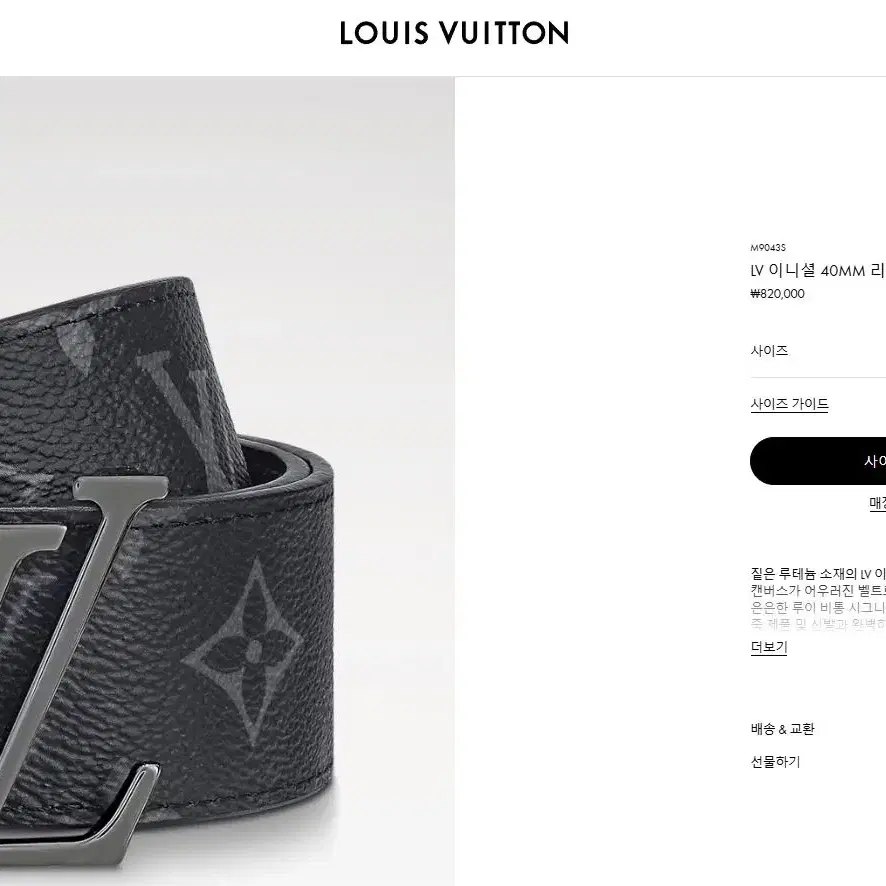
Task: Click the black size selection button
Action: point(818,461)
